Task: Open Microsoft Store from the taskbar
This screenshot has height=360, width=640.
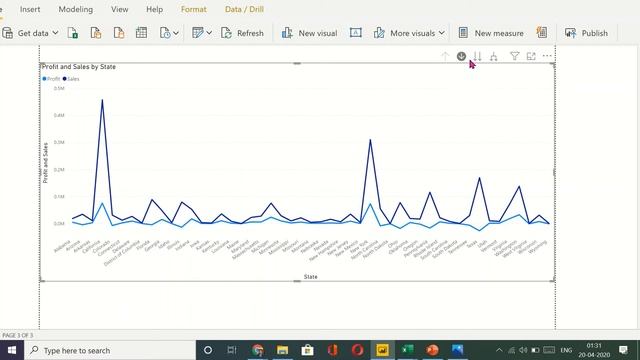Action: tap(307, 350)
